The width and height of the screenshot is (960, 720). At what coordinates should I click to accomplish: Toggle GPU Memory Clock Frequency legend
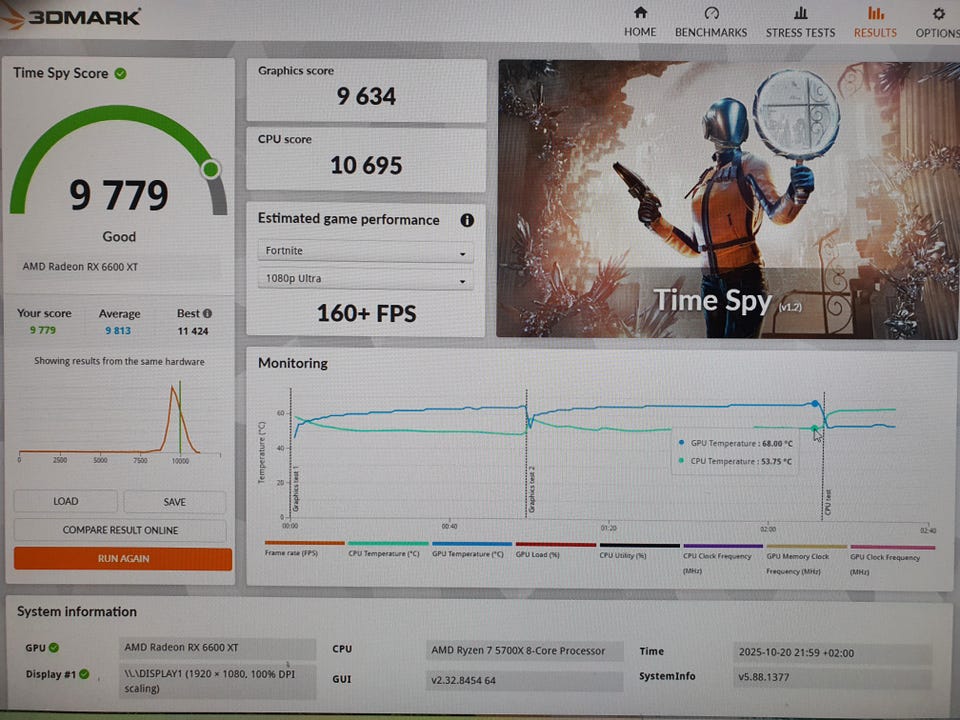[x=806, y=559]
